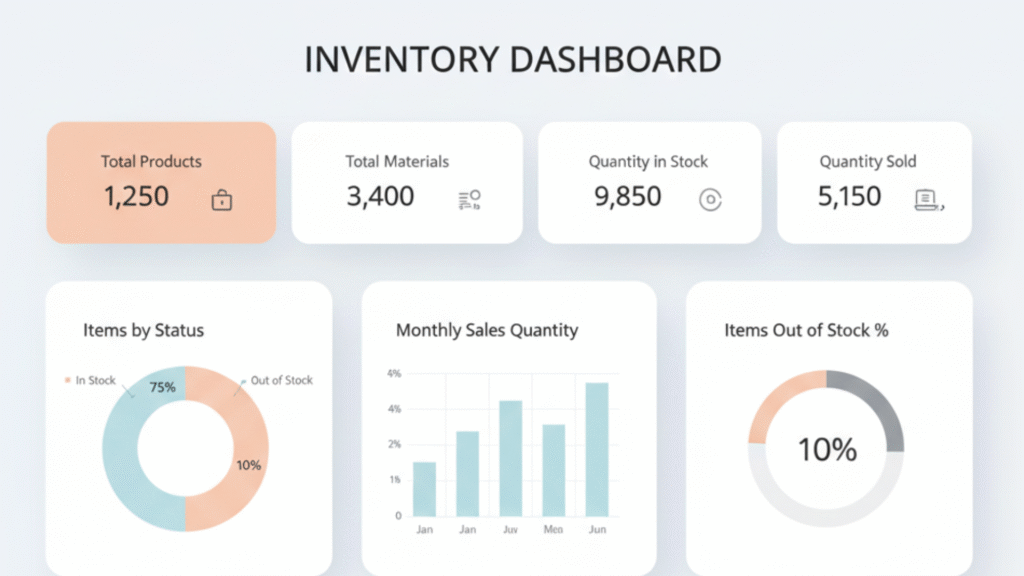Click the 75% label on the donut chart

click(162, 387)
